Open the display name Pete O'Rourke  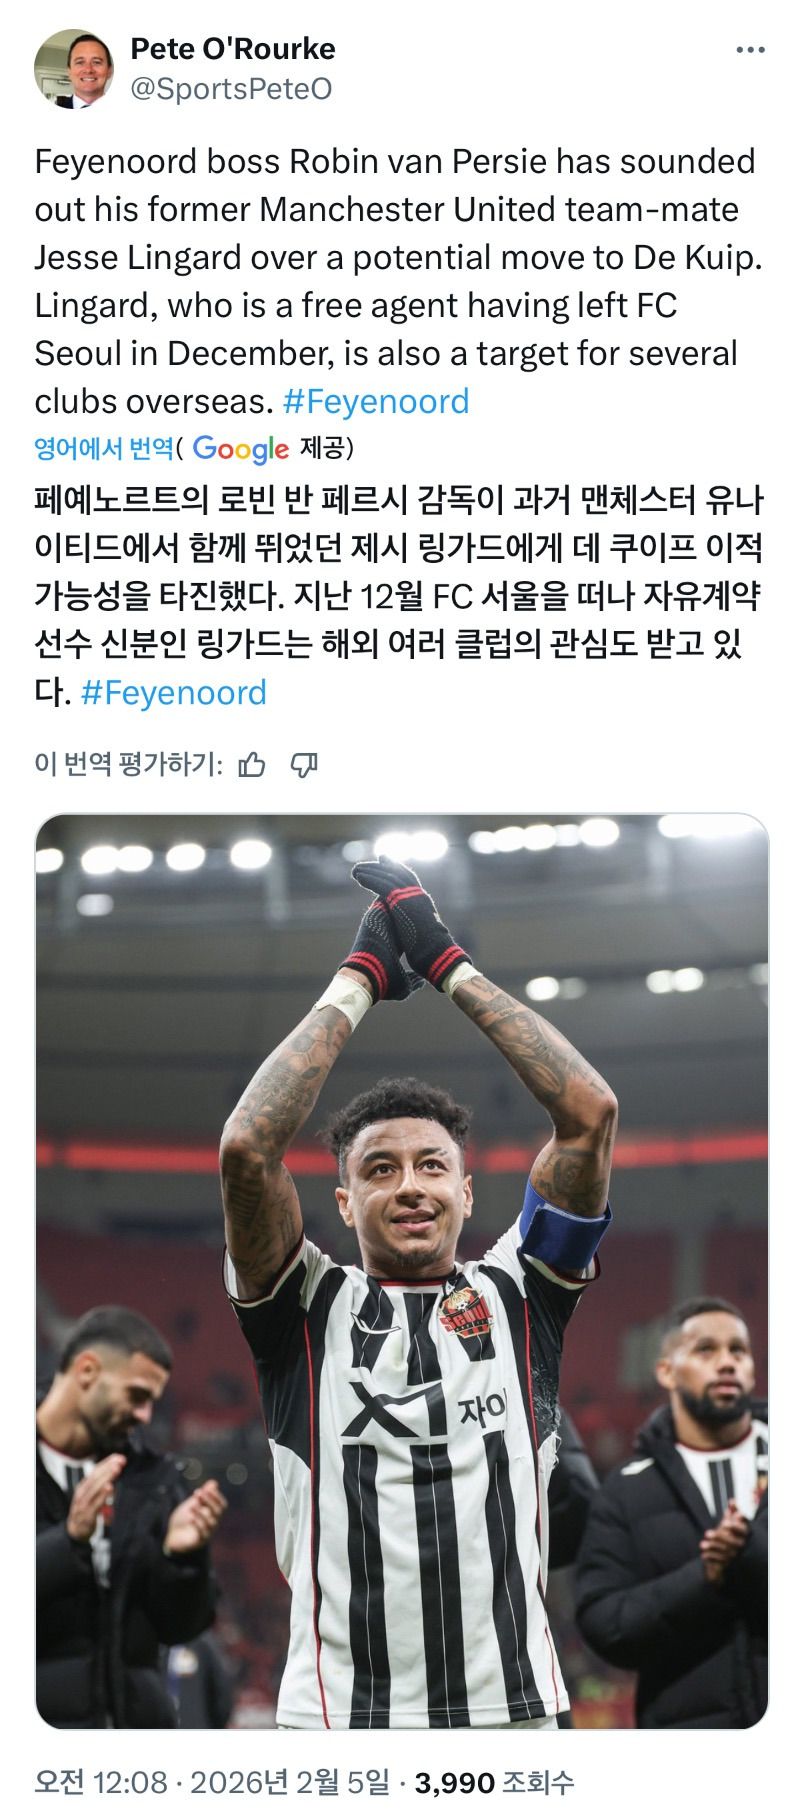pyautogui.click(x=233, y=48)
